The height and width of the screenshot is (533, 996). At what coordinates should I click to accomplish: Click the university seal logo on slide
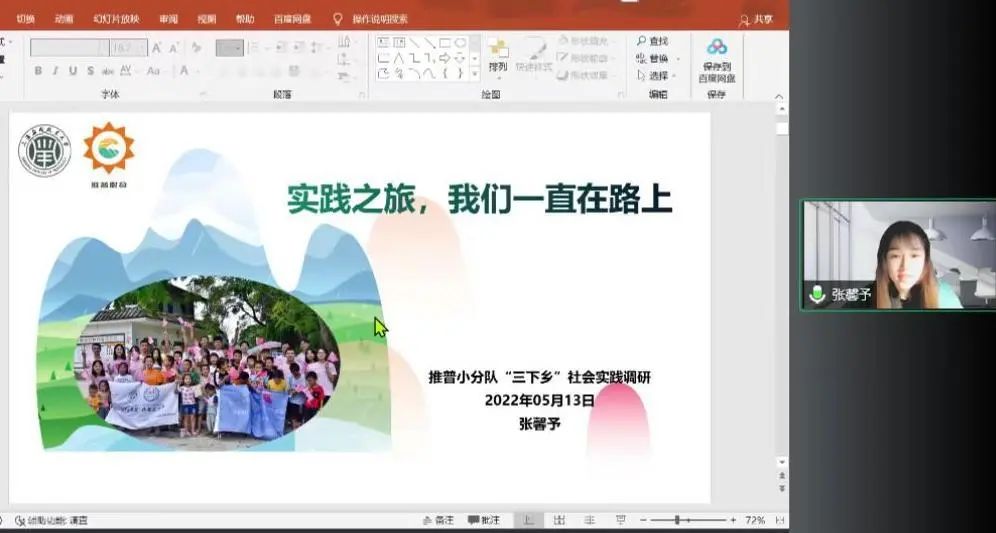pyautogui.click(x=44, y=151)
